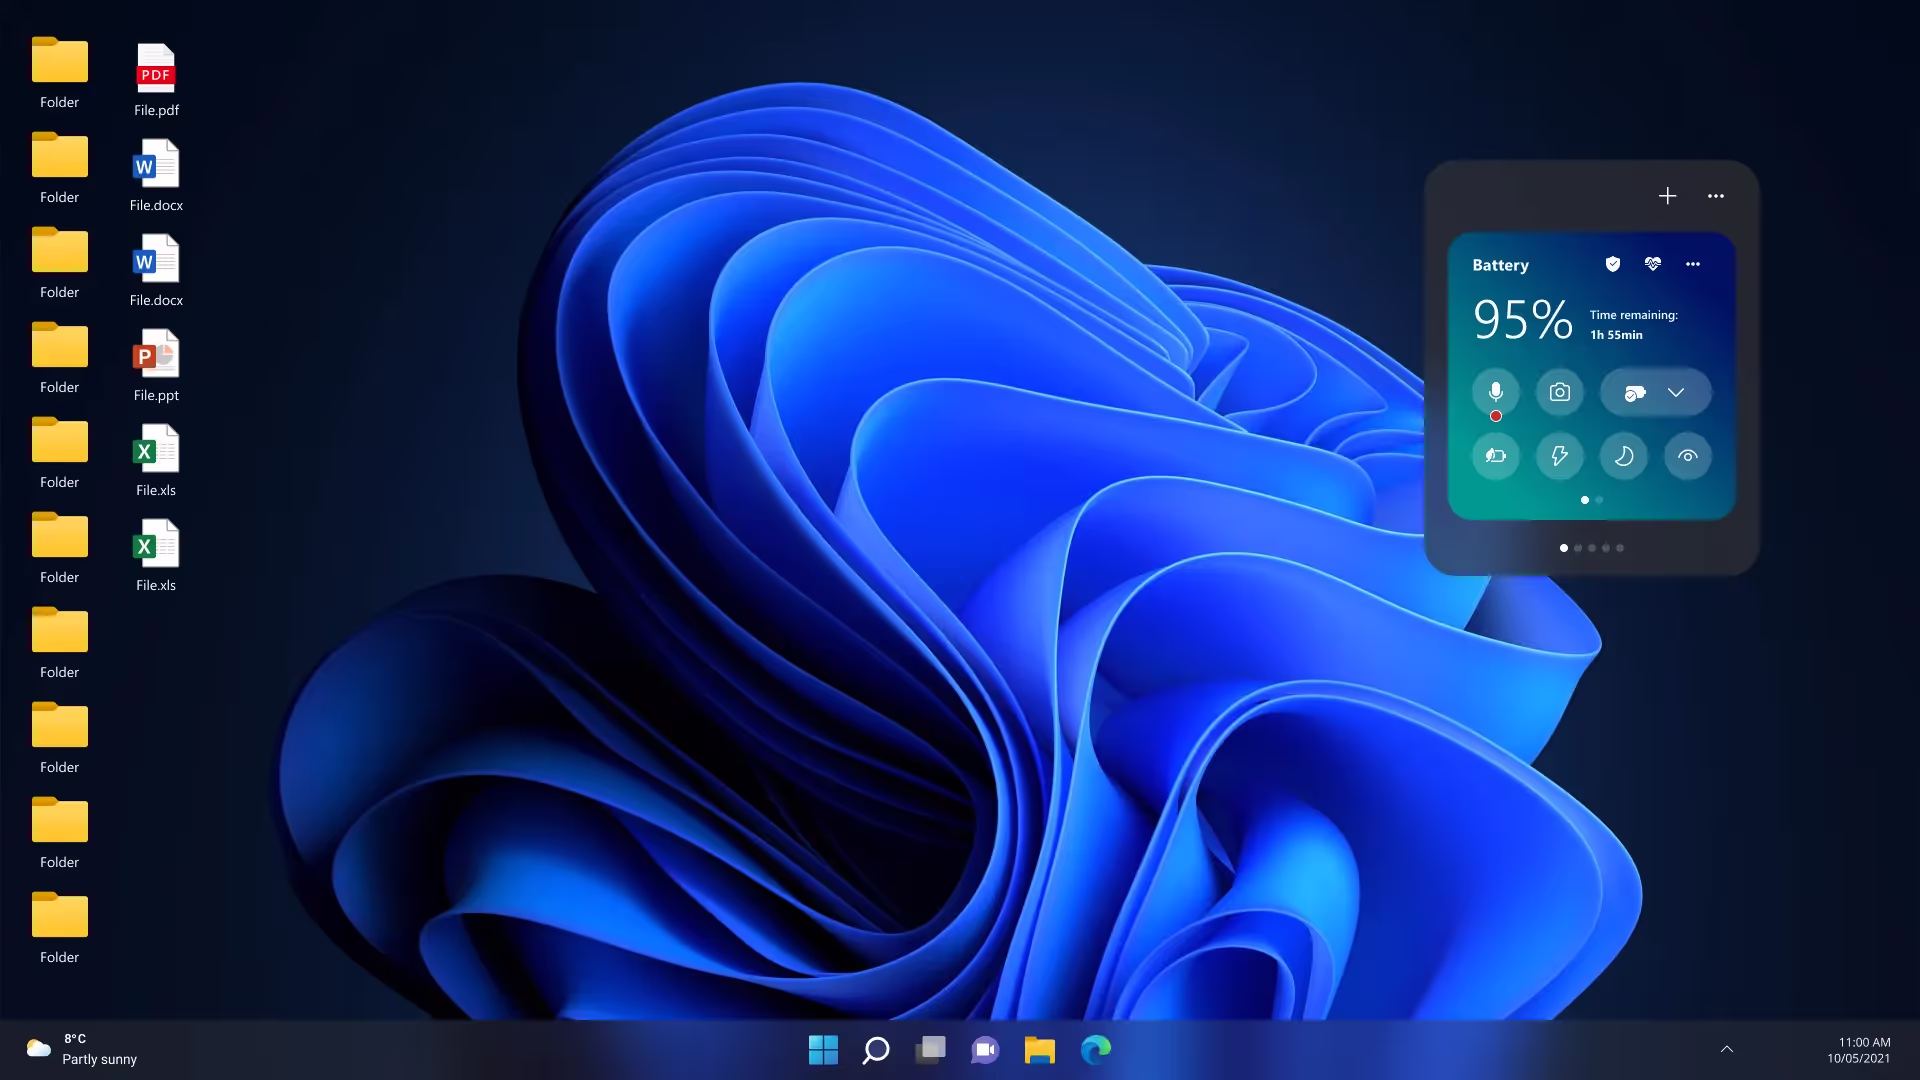
Task: Click the lightning bolt performance button
Action: (x=1559, y=456)
